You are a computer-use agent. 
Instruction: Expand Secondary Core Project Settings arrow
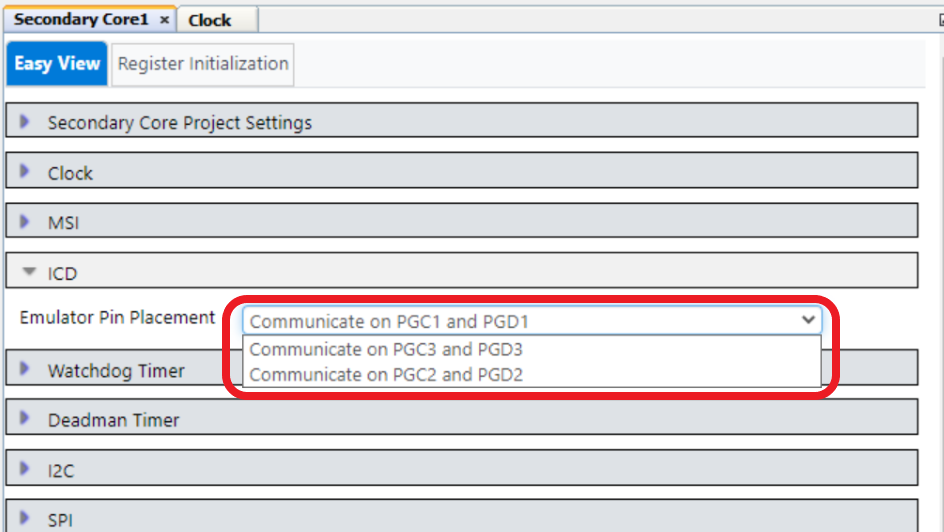pos(24,122)
